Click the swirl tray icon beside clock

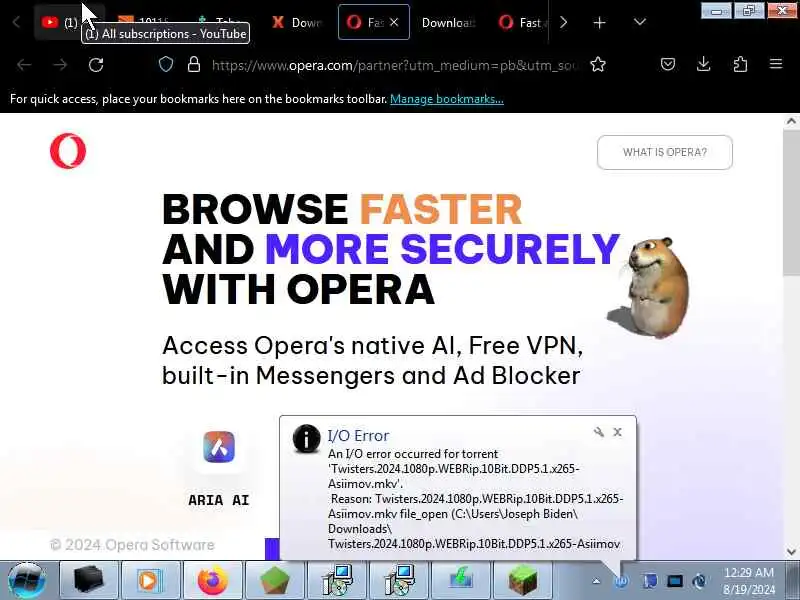pos(699,581)
